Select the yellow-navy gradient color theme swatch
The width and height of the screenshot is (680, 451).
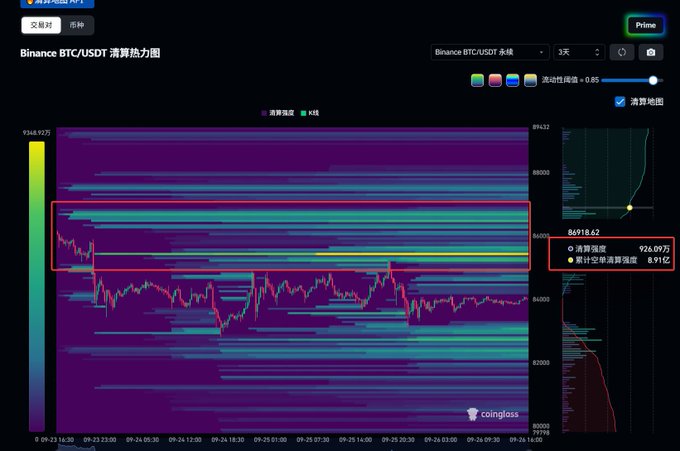coord(530,80)
